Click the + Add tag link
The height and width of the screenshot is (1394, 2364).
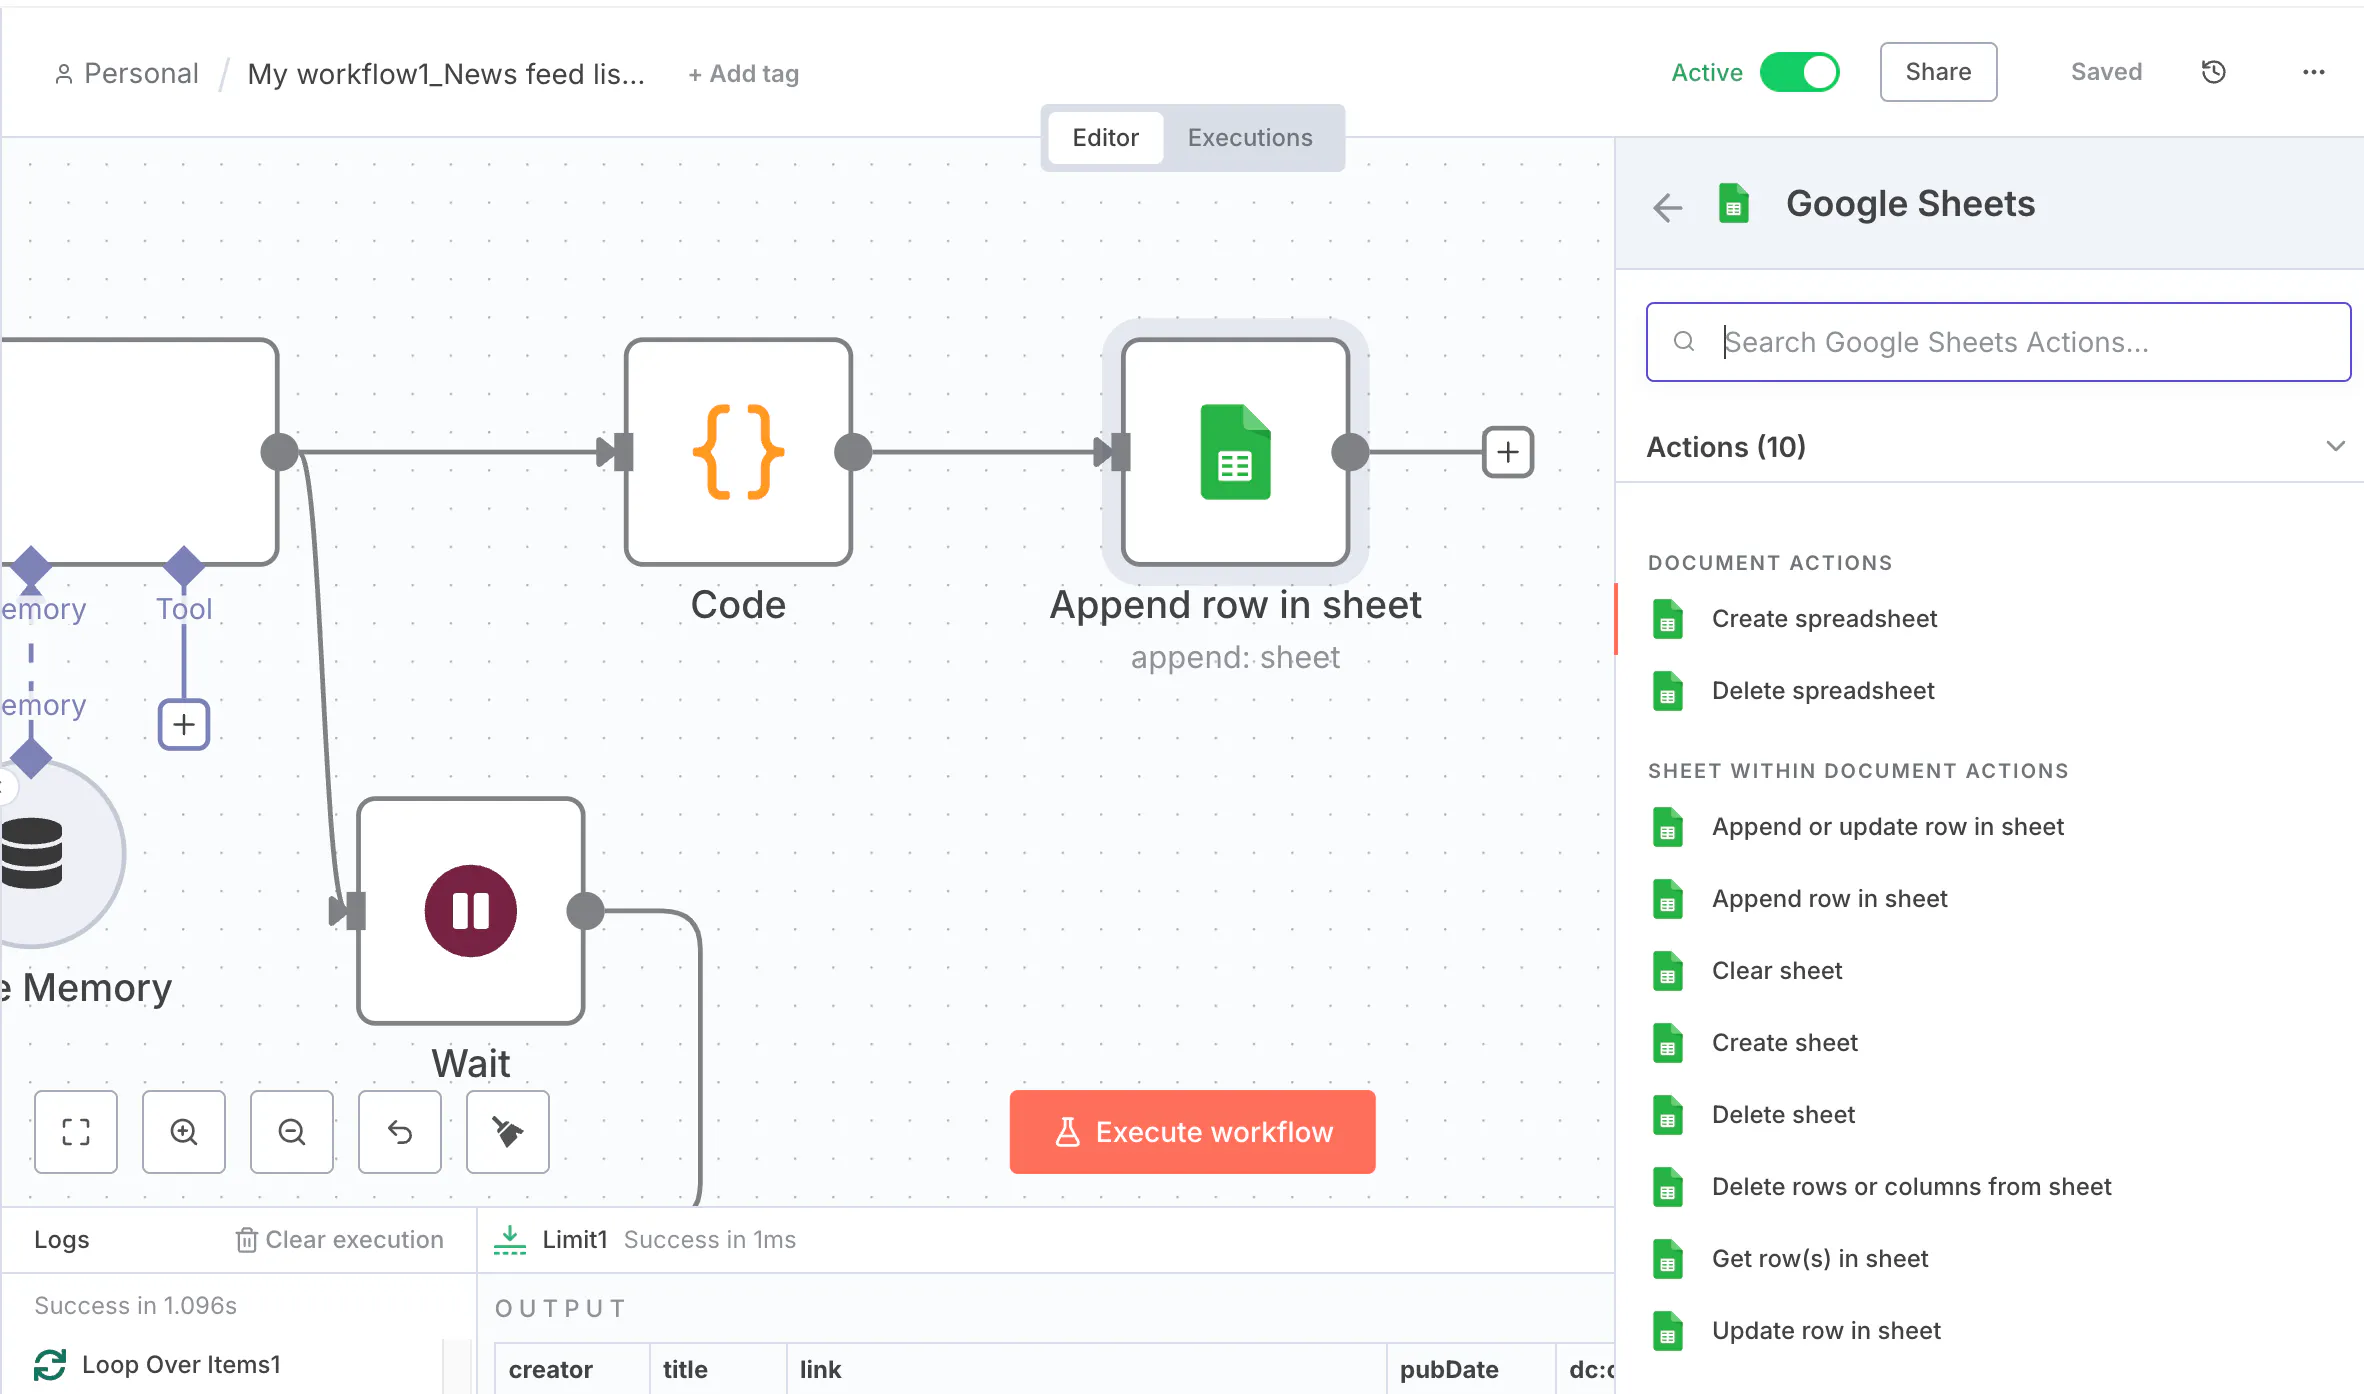coord(743,74)
